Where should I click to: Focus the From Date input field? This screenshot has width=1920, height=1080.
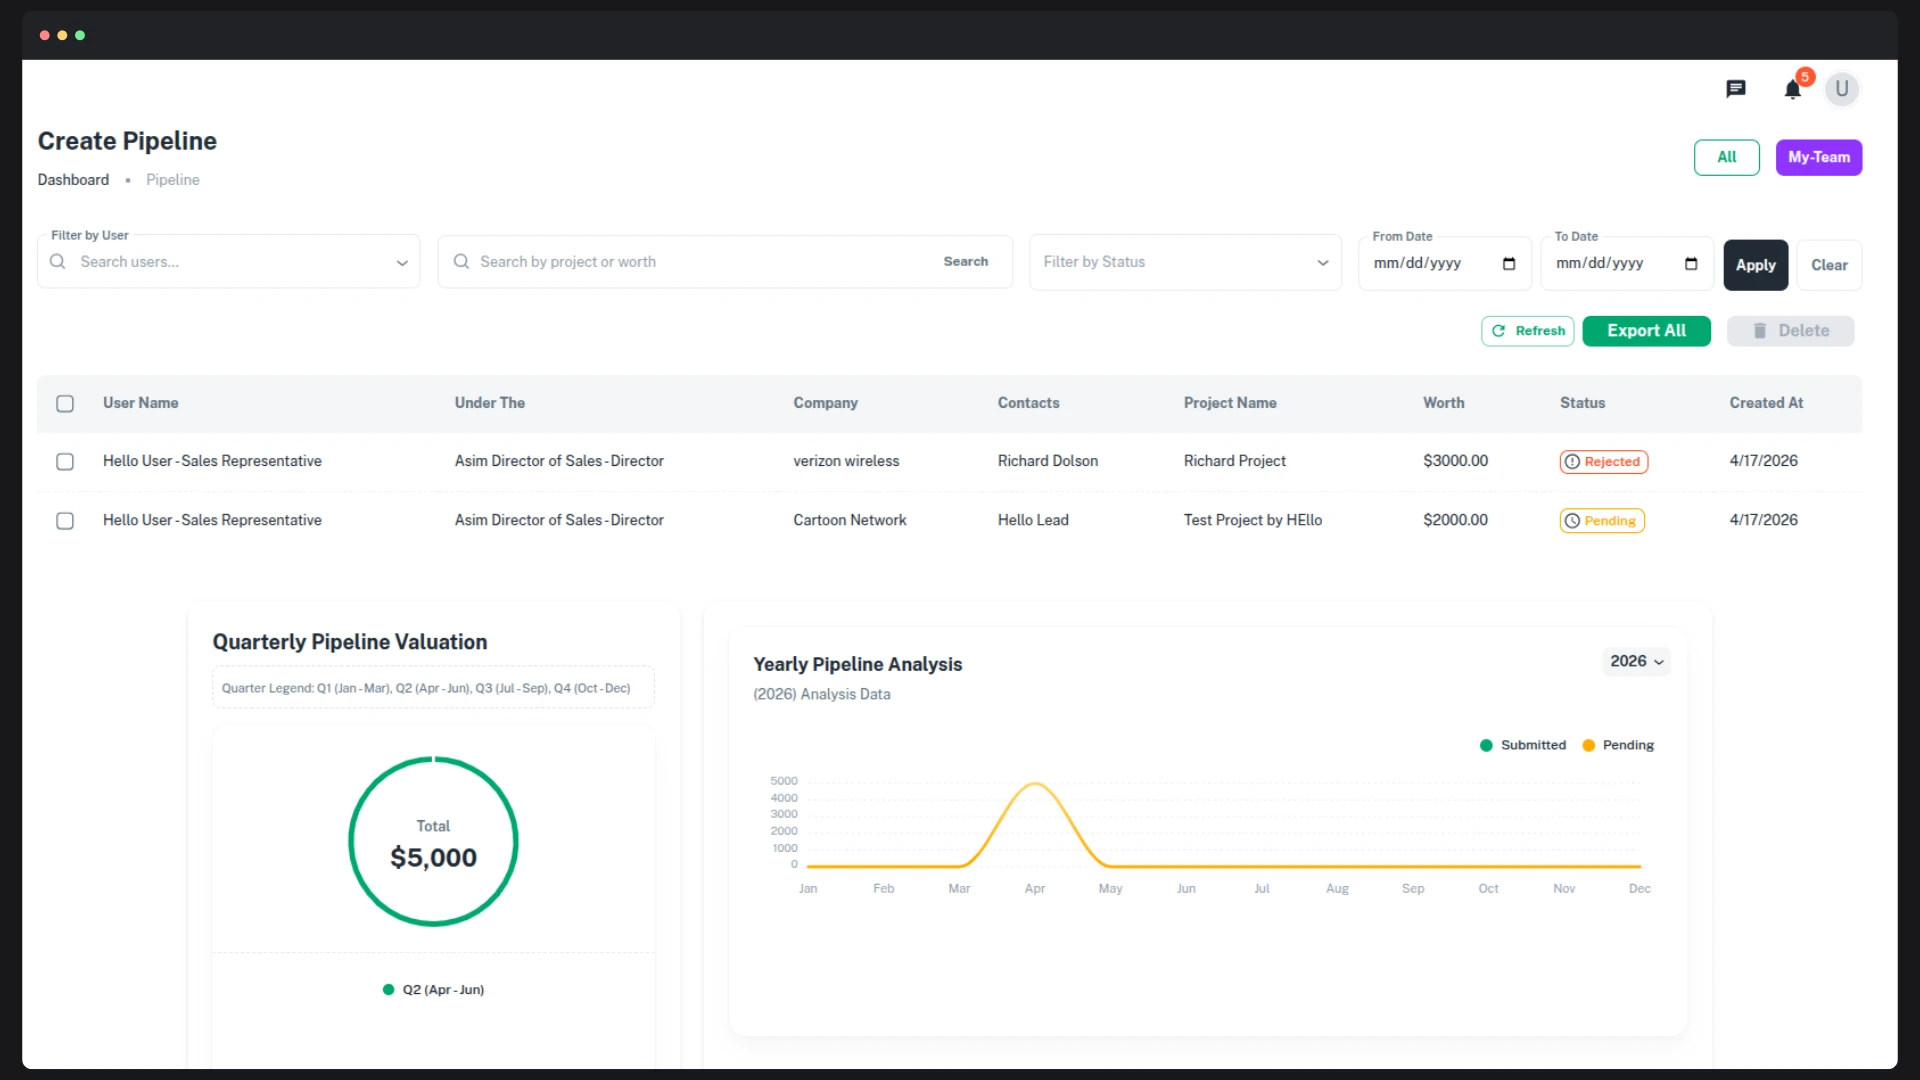[x=1444, y=264]
